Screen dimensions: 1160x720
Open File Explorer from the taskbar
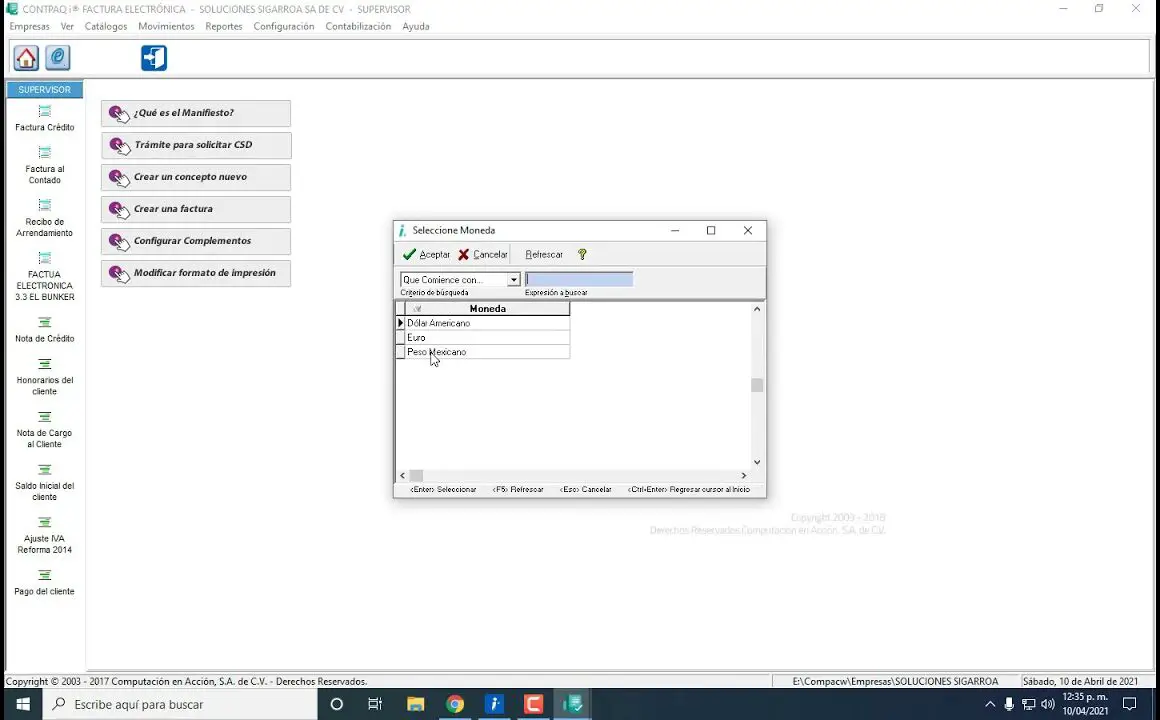pyautogui.click(x=415, y=704)
